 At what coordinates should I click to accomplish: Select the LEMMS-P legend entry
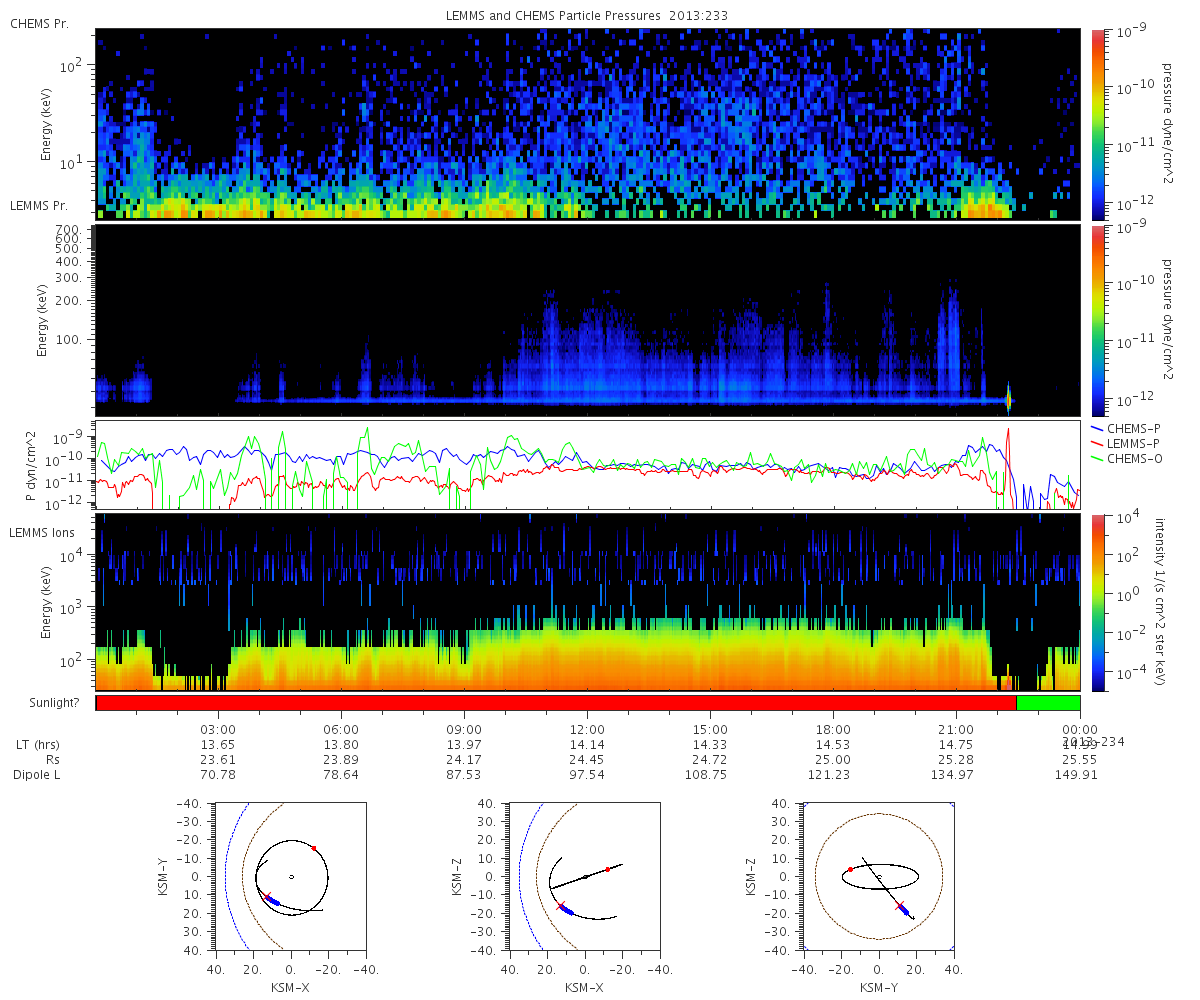(x=1127, y=443)
